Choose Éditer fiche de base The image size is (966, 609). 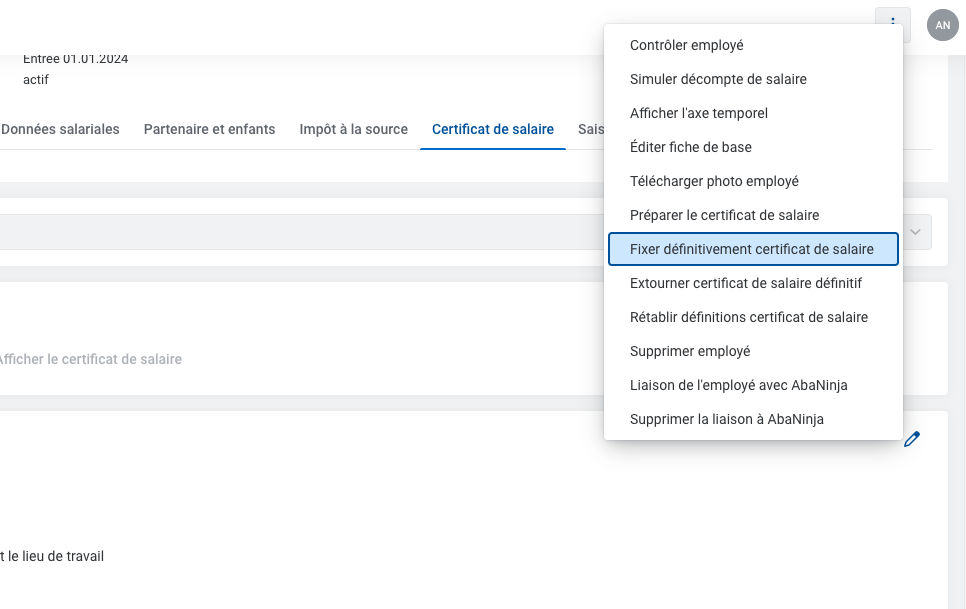tap(690, 147)
